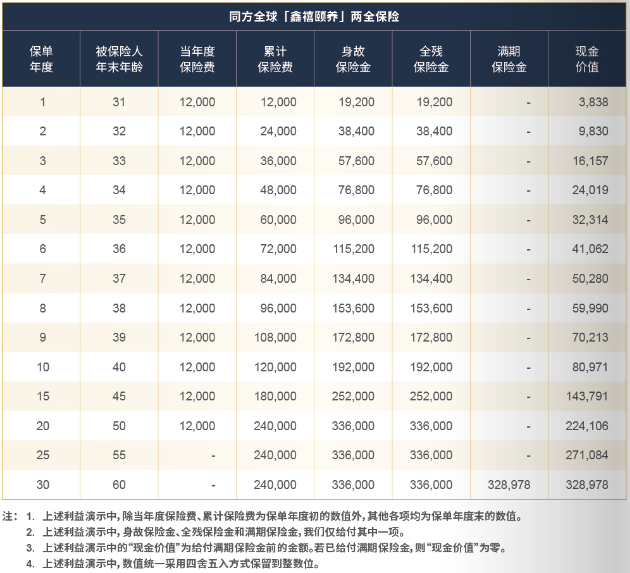Viewport: 630px width, 573px height.
Task: Select the cash value 41,062 cell
Action: tap(588, 250)
